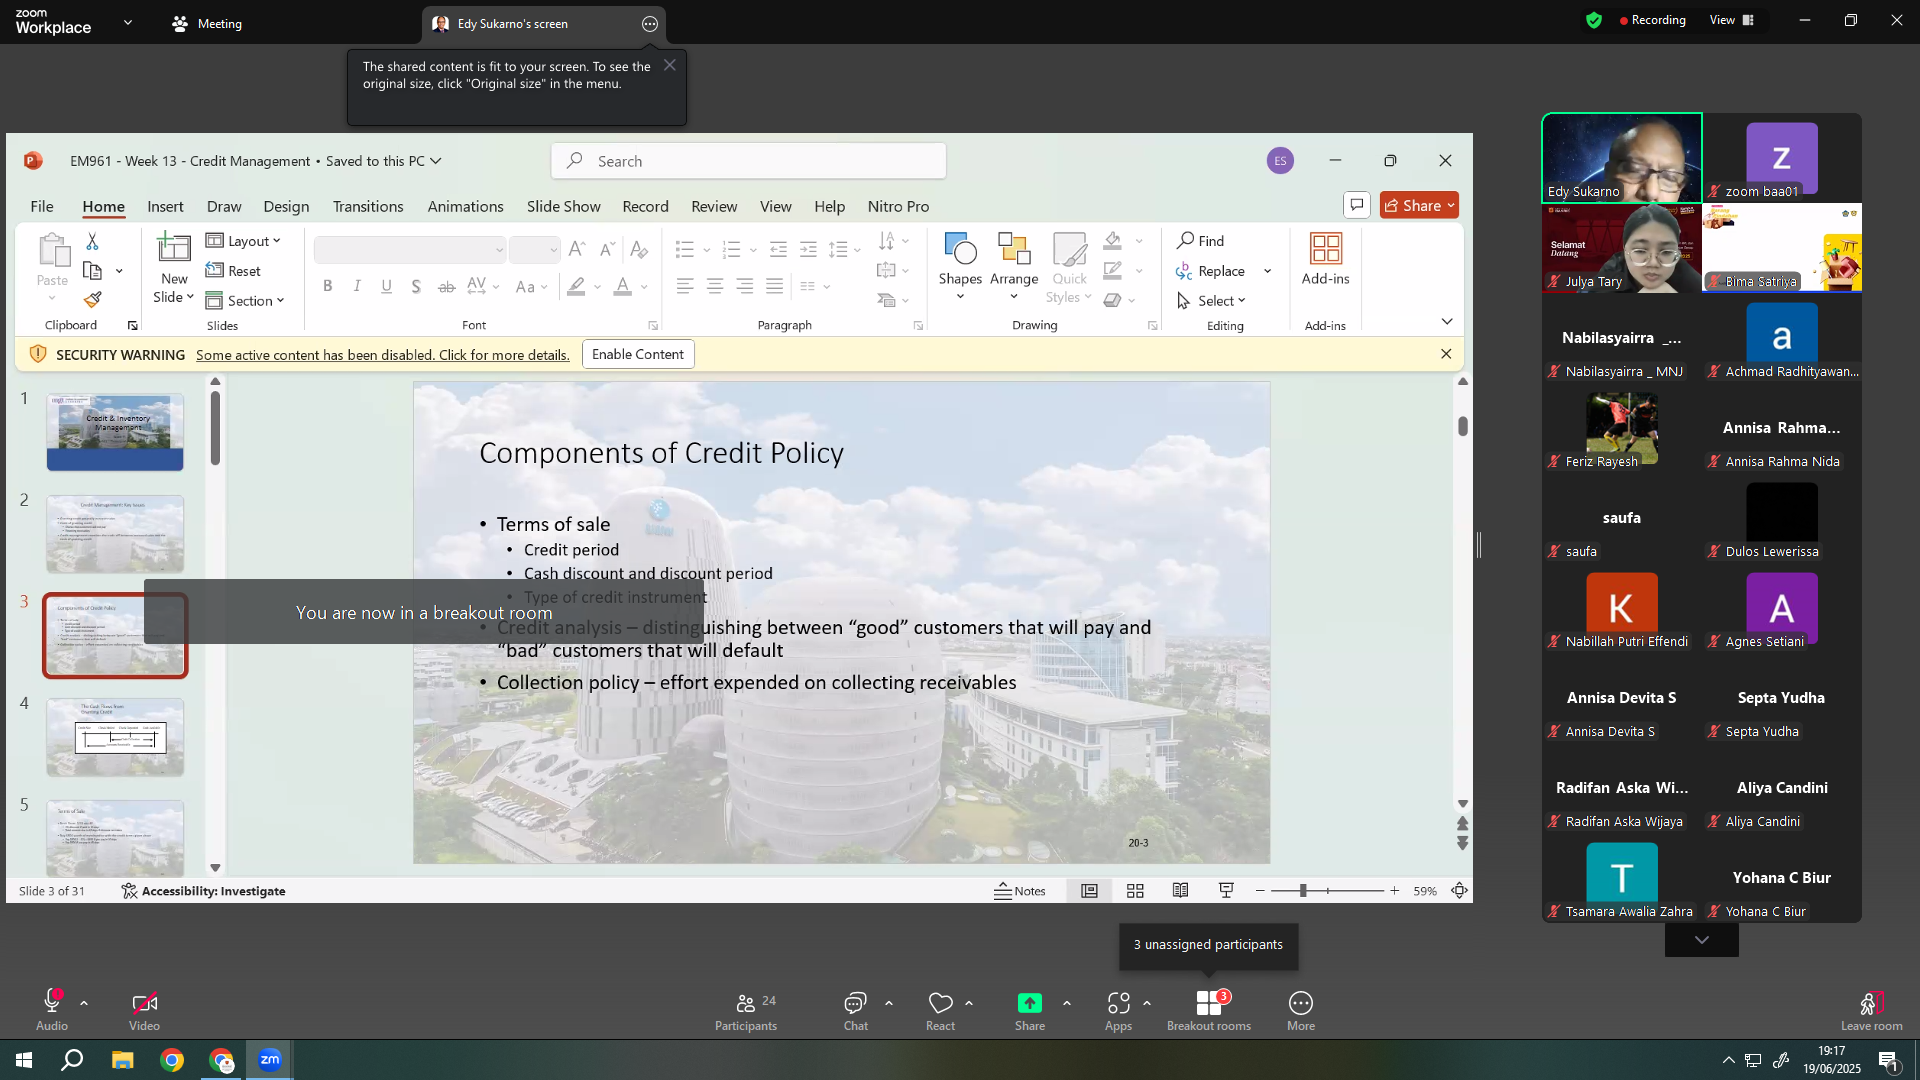The height and width of the screenshot is (1080, 1920).
Task: Open Reading View from status bar
Action: (1181, 891)
